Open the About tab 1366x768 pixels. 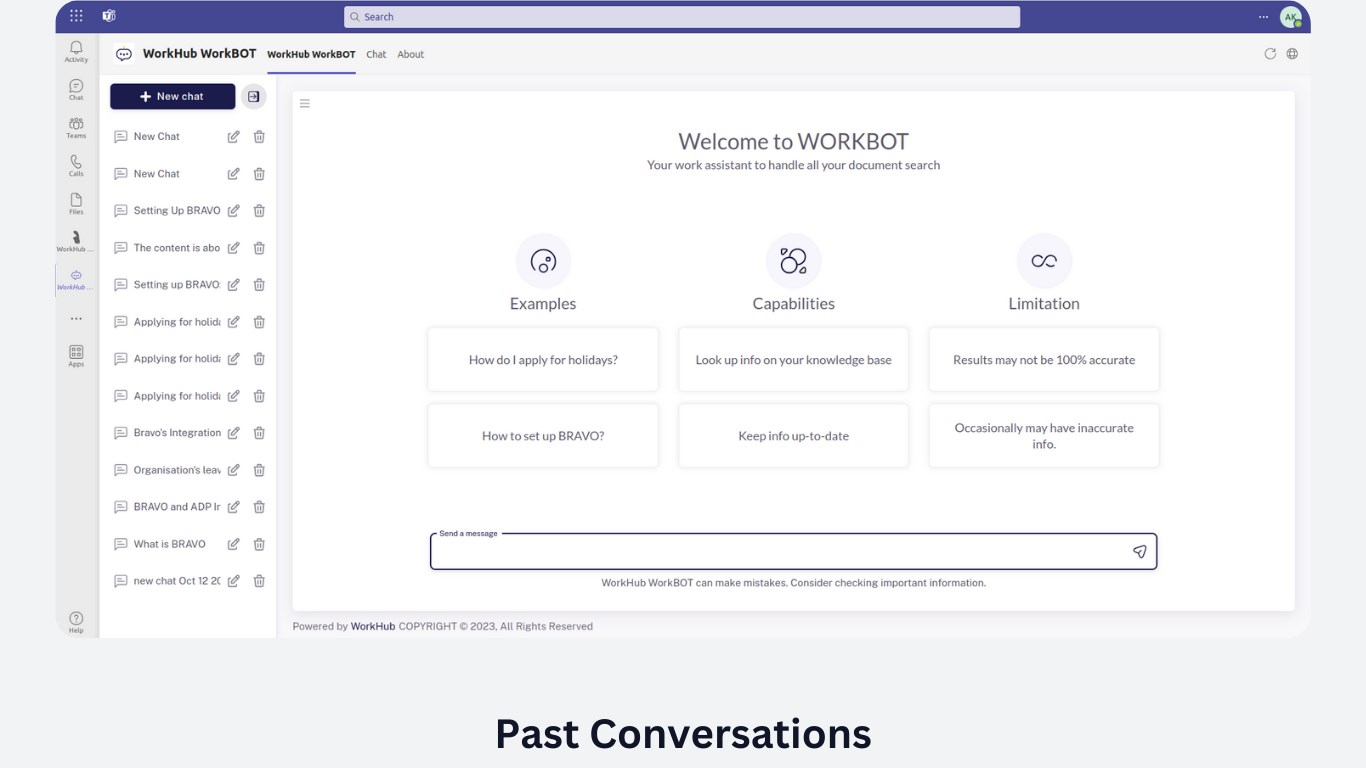pyautogui.click(x=411, y=54)
